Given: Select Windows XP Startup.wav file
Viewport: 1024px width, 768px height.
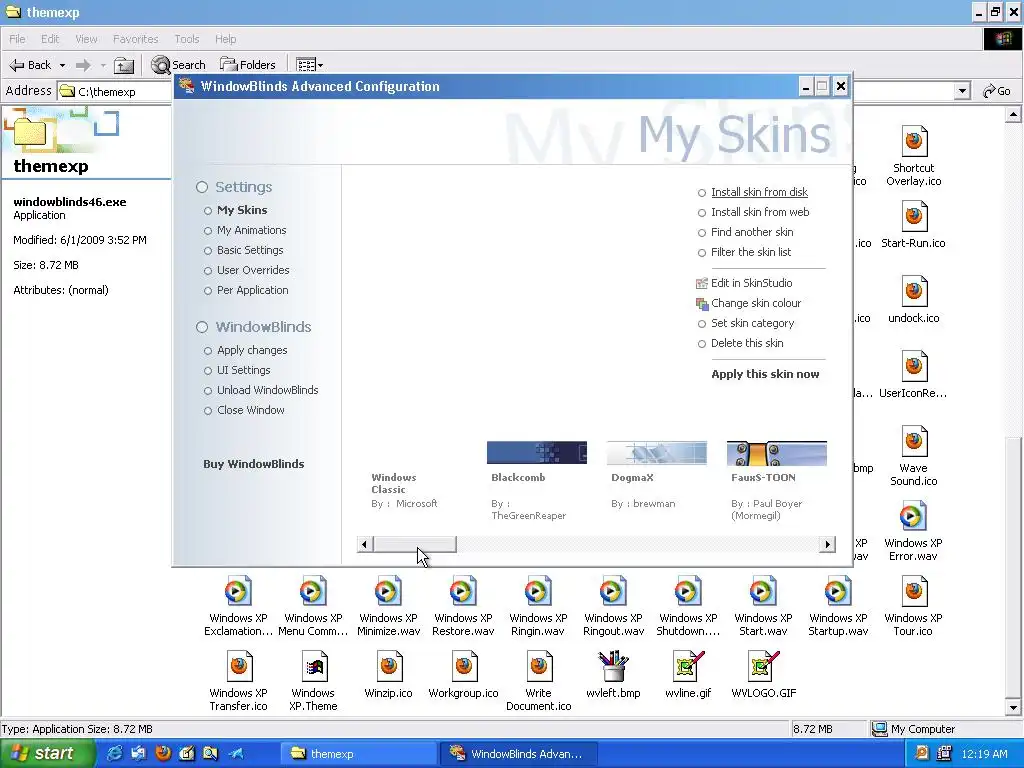Looking at the screenshot, I should 838,592.
